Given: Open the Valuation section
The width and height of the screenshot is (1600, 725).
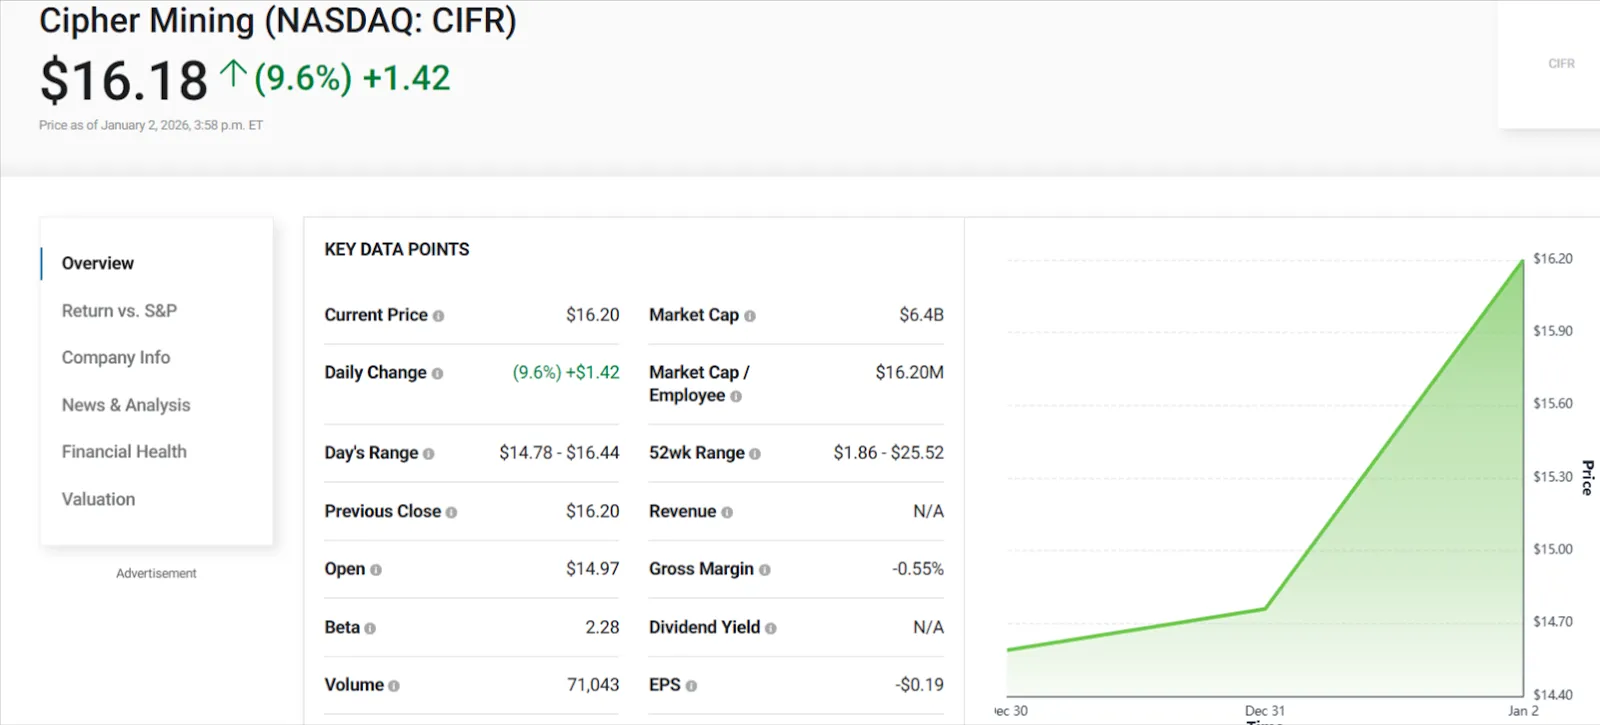Looking at the screenshot, I should 98,499.
